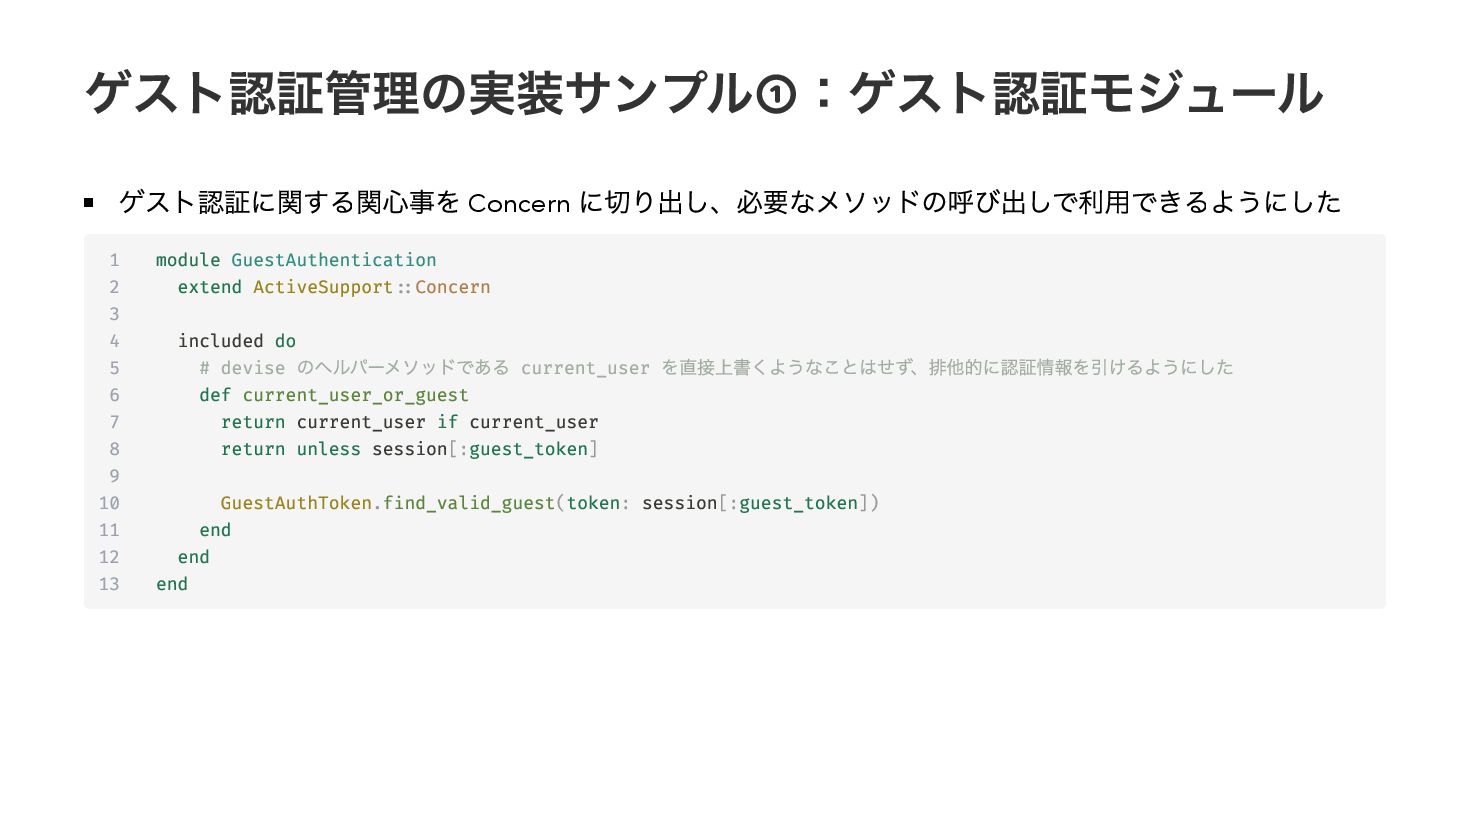
Task: Click the "extend" keyword on line 2
Action: [210, 287]
